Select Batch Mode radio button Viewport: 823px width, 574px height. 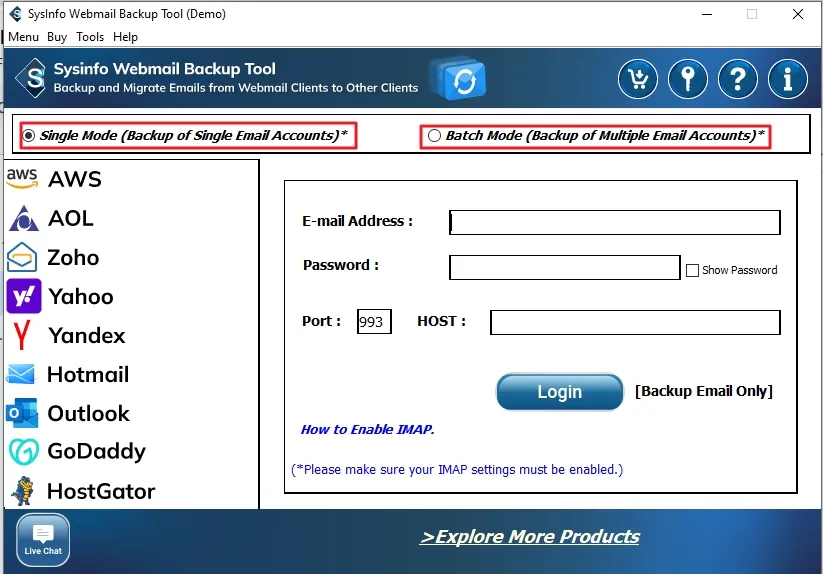click(434, 136)
